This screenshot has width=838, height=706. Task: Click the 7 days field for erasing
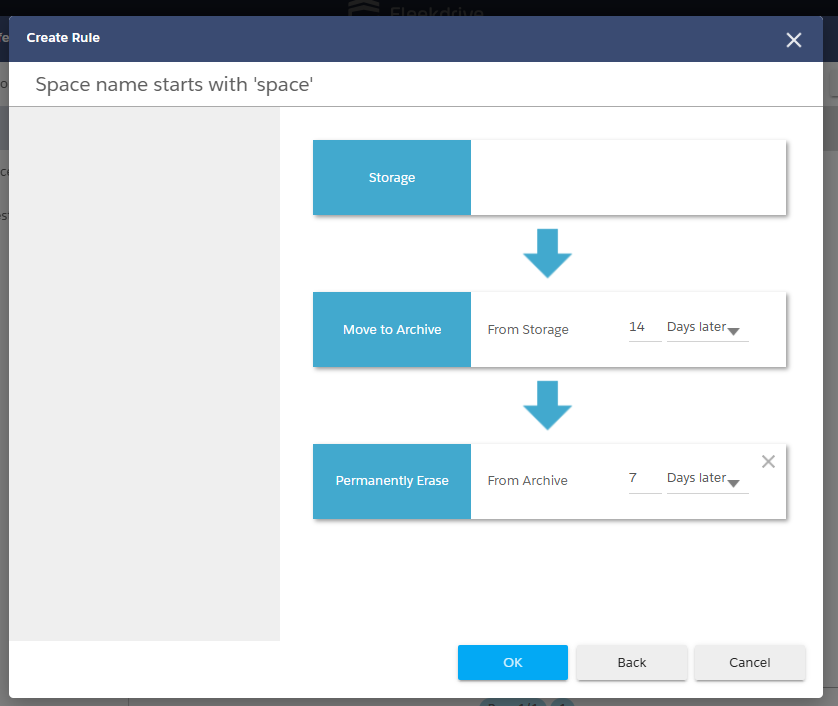(x=644, y=479)
